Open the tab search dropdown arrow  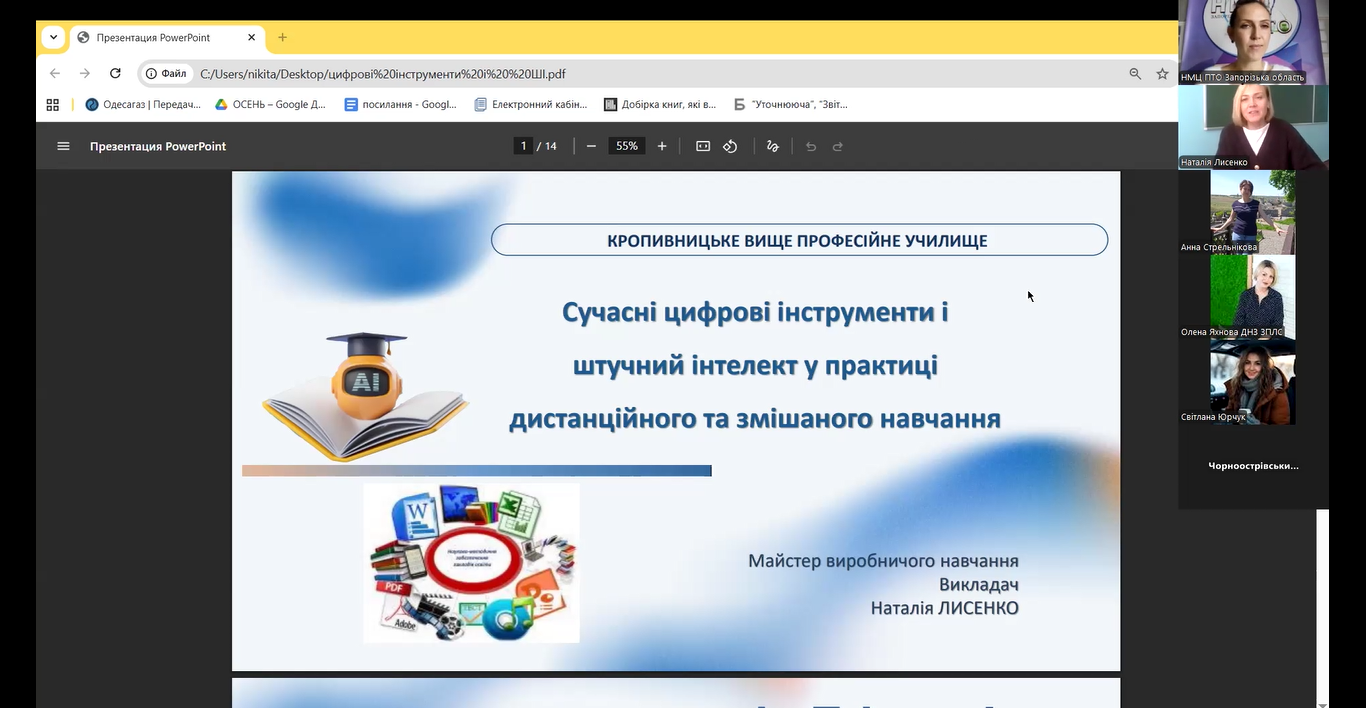click(53, 37)
